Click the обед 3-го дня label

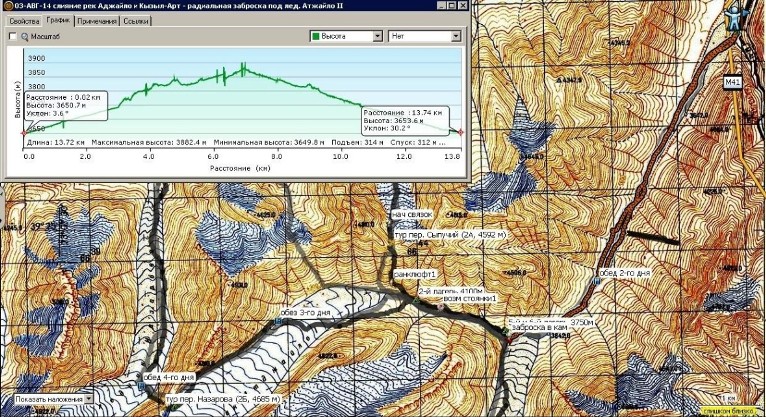pyautogui.click(x=305, y=313)
